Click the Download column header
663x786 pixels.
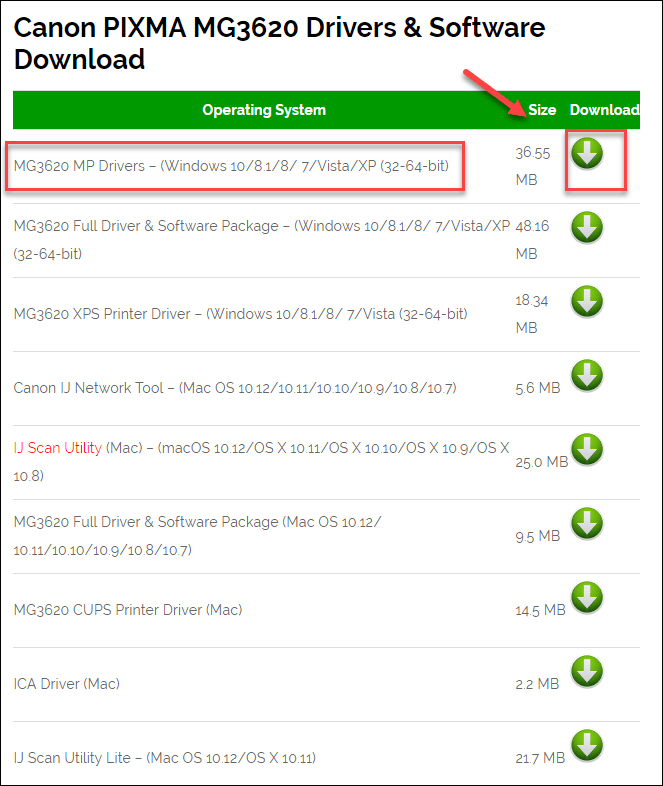pyautogui.click(x=604, y=110)
